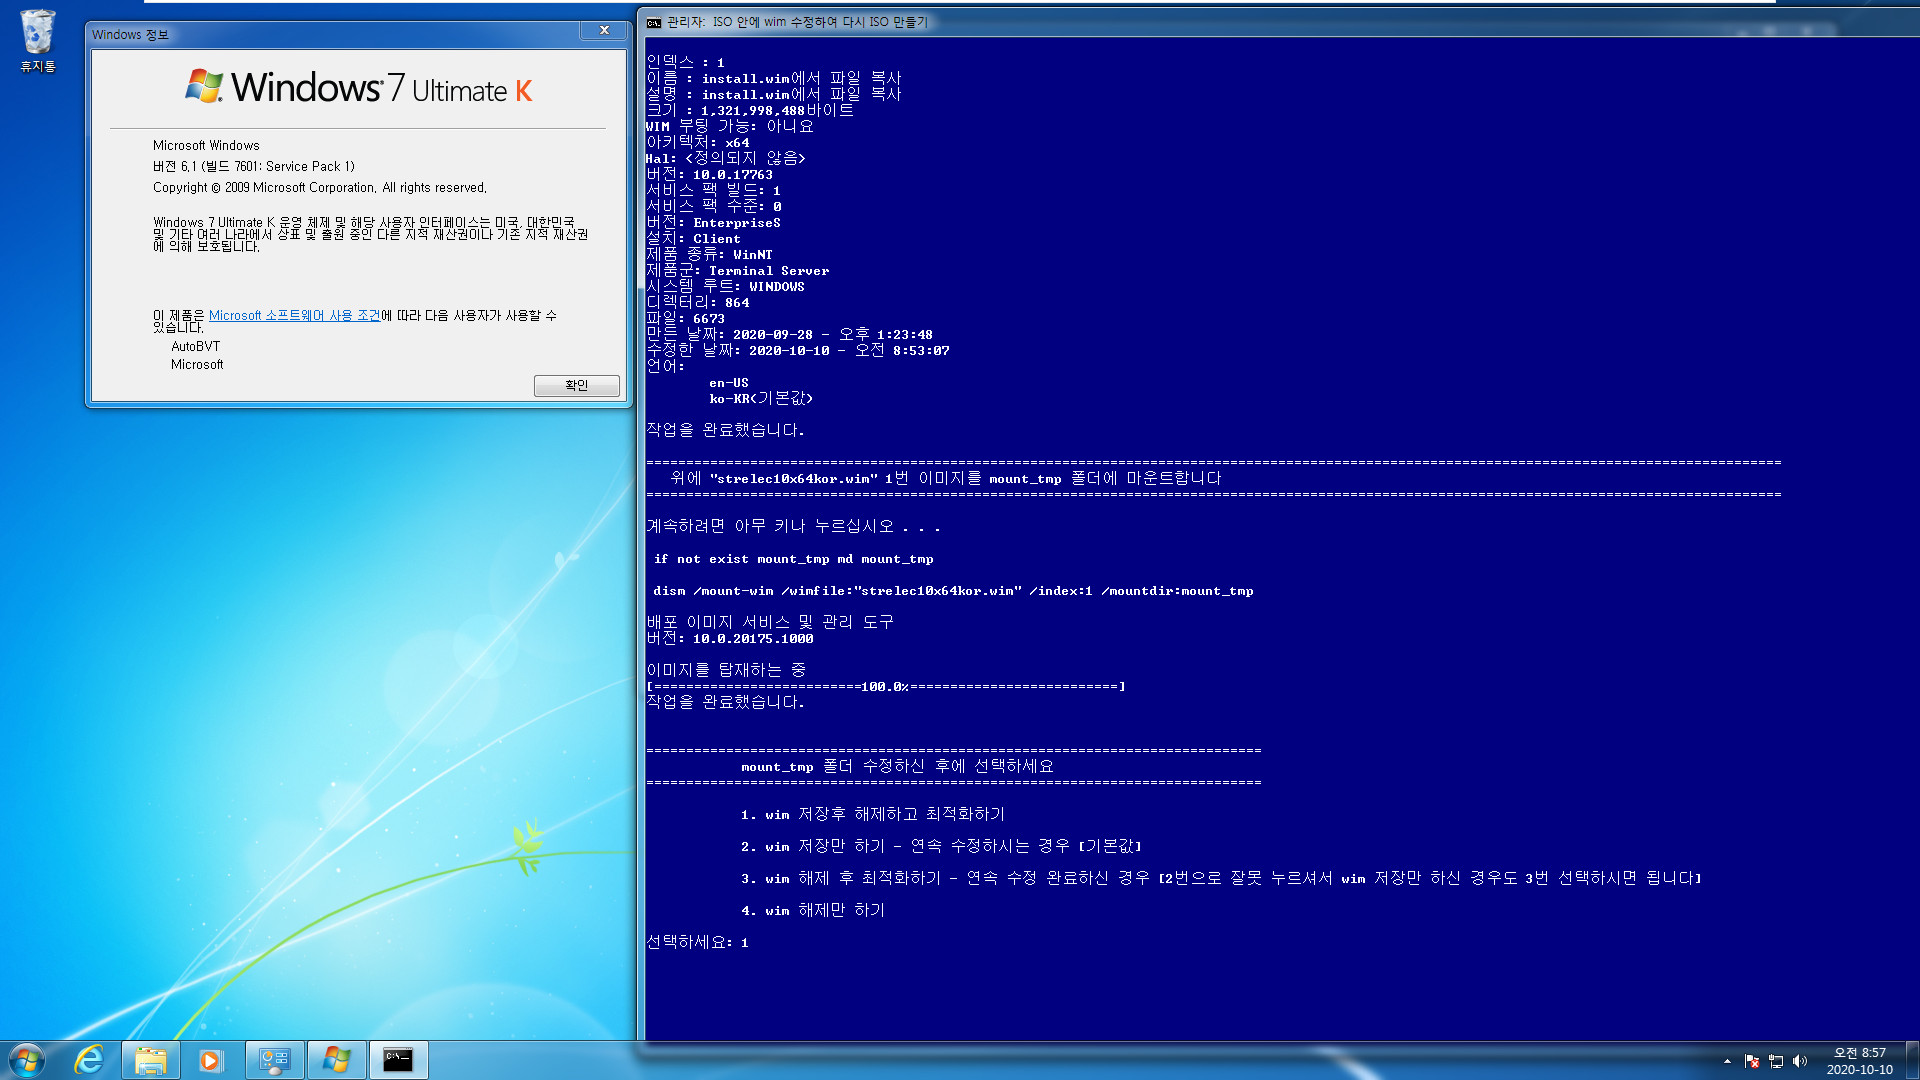The height and width of the screenshot is (1080, 1920).
Task: Open the Start menu orb
Action: click(27, 1060)
